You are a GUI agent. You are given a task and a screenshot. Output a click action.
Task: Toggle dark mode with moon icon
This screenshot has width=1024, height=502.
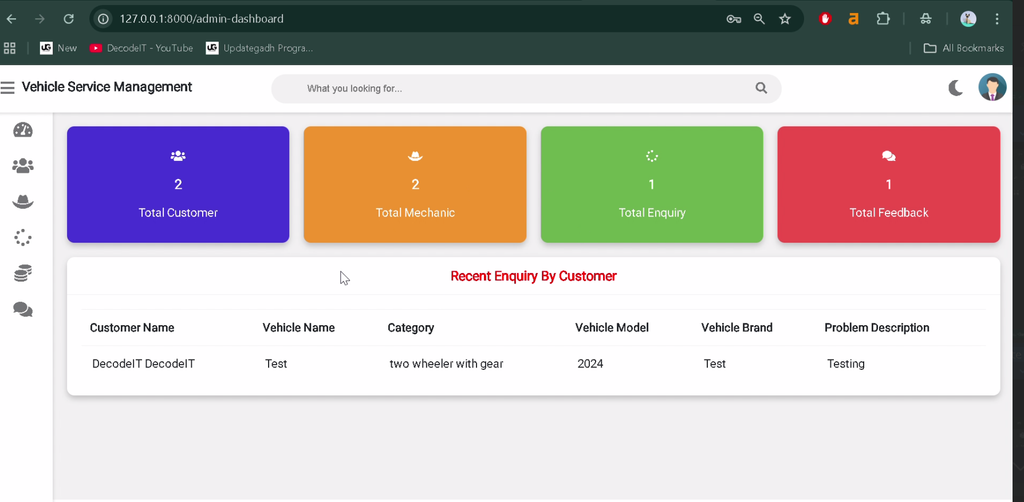tap(955, 87)
